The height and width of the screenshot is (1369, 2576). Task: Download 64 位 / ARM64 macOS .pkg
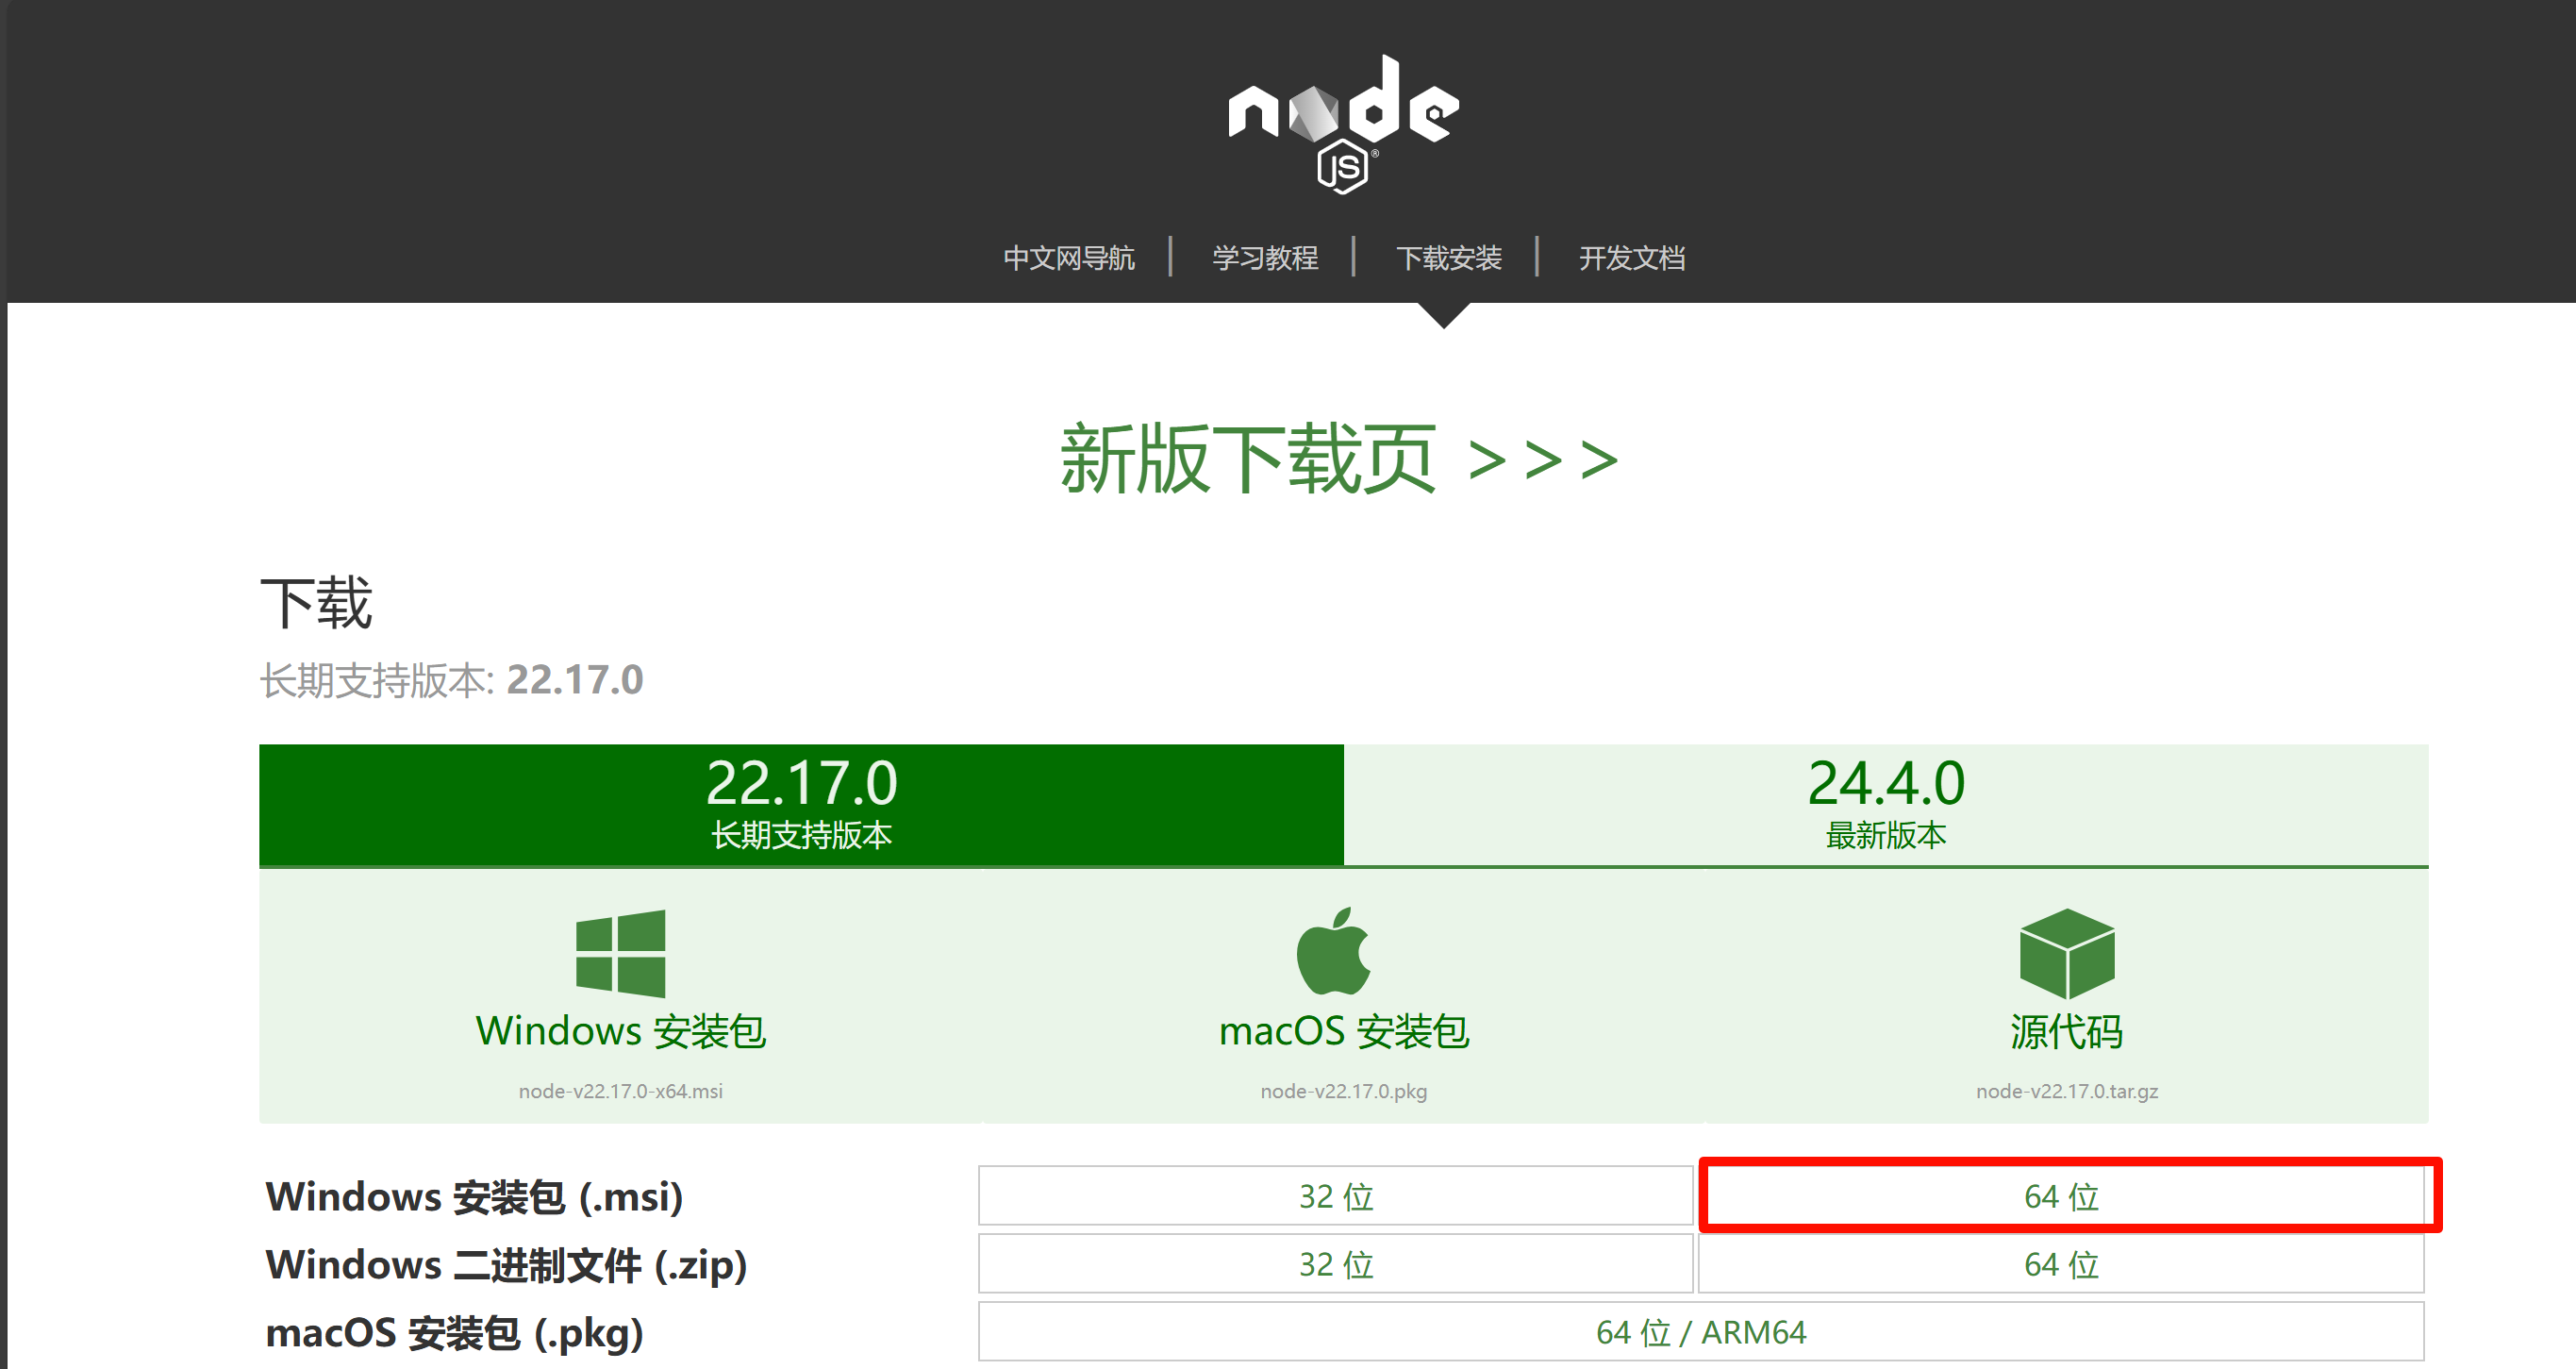pyautogui.click(x=1701, y=1332)
